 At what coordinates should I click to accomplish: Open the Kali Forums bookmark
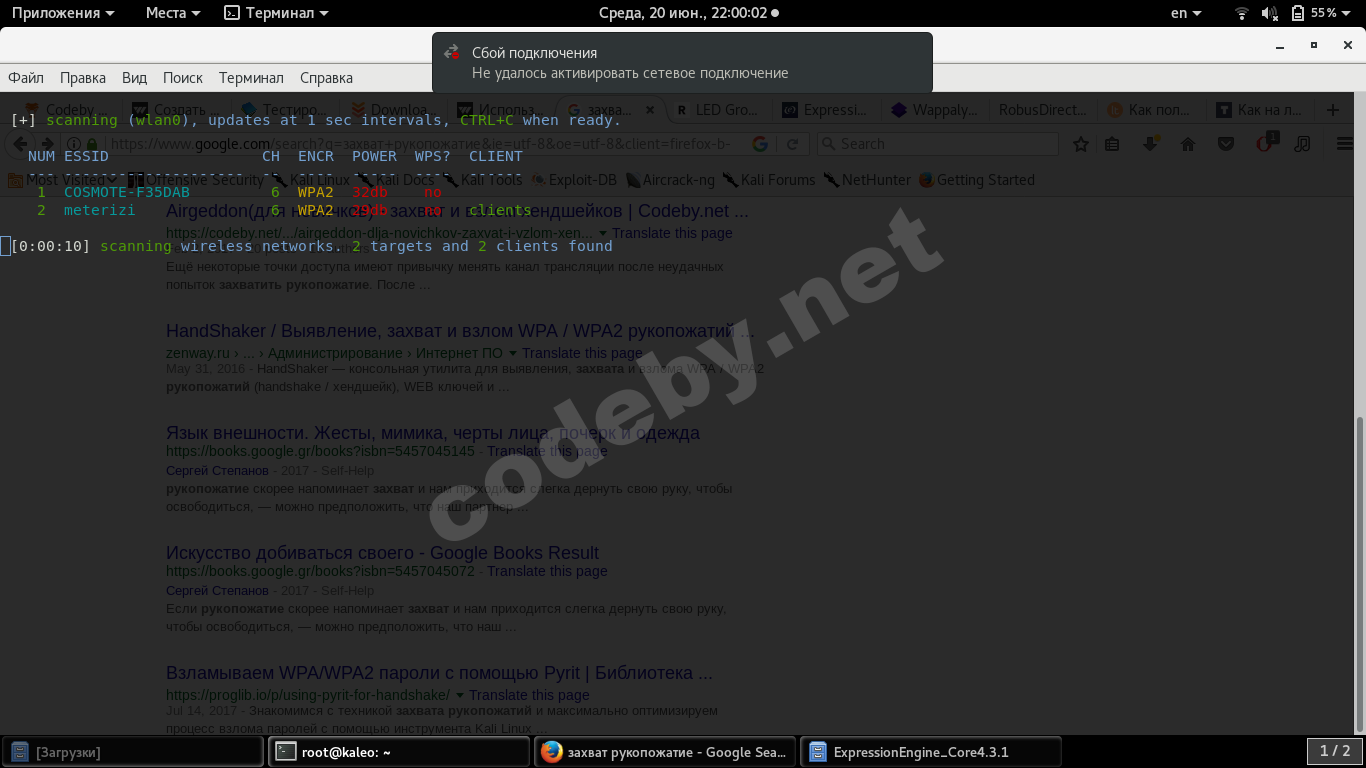[769, 180]
